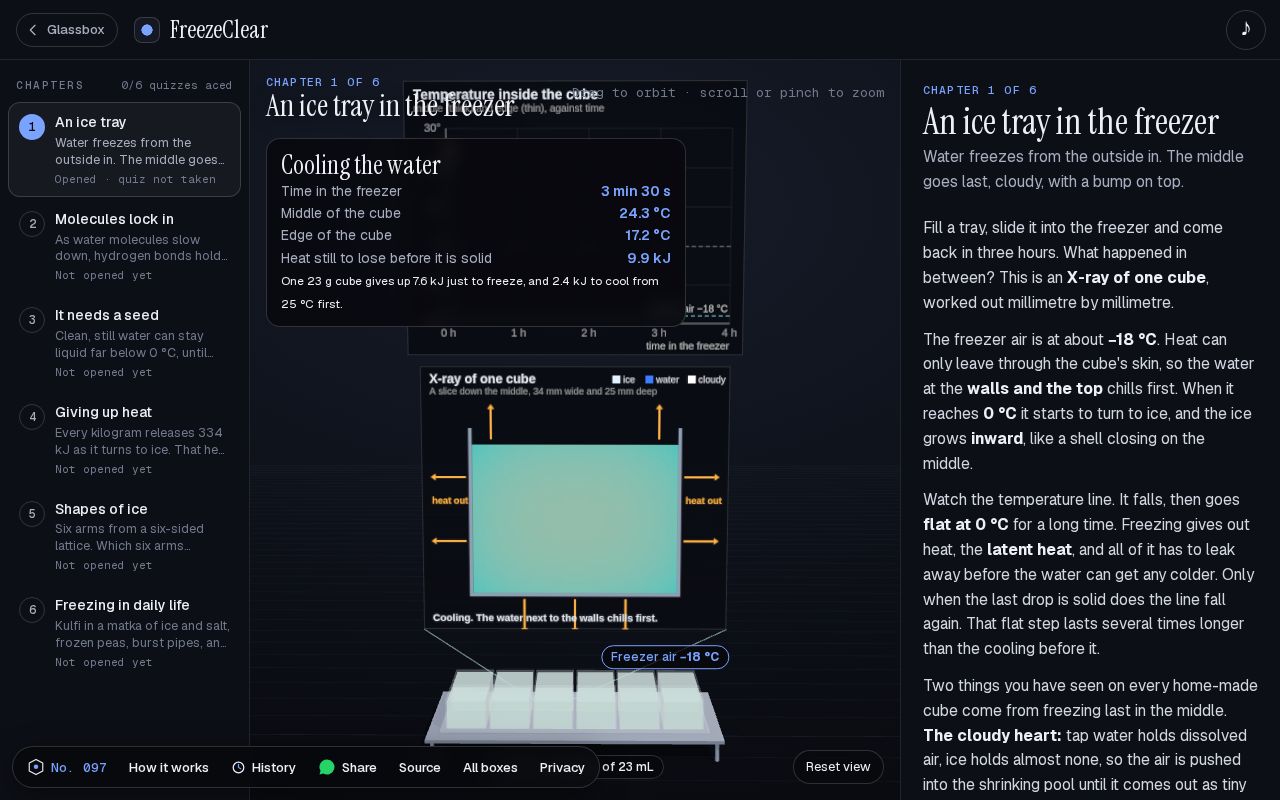1280x800 pixels.
Task: Click the X-ray of one cube diagram
Action: pos(575,498)
